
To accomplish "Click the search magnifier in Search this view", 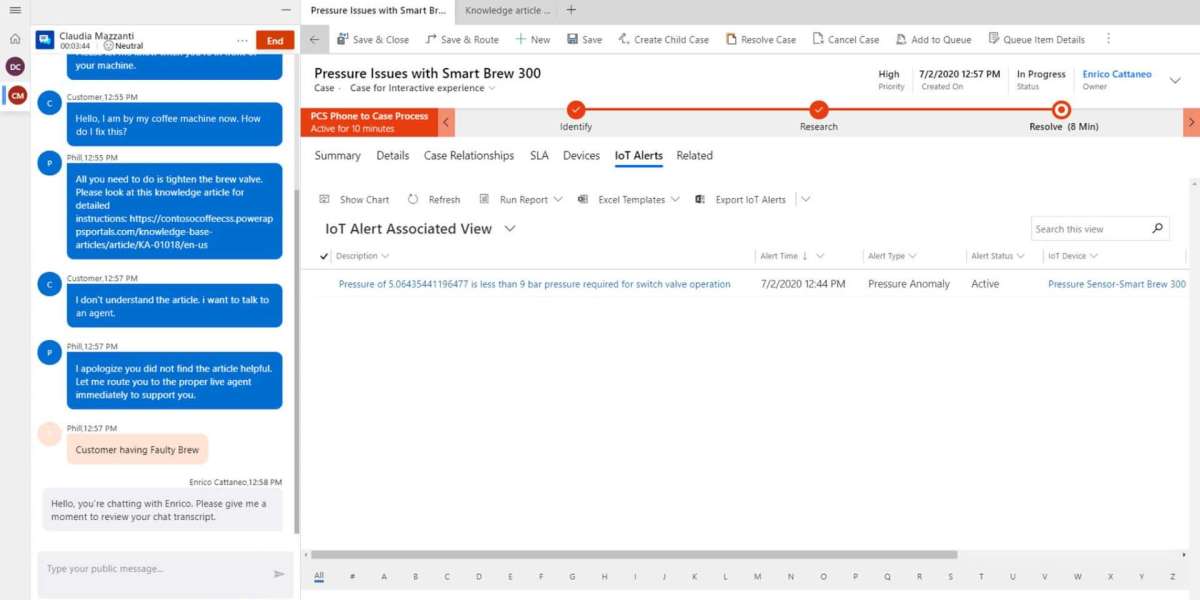I will [x=1157, y=228].
